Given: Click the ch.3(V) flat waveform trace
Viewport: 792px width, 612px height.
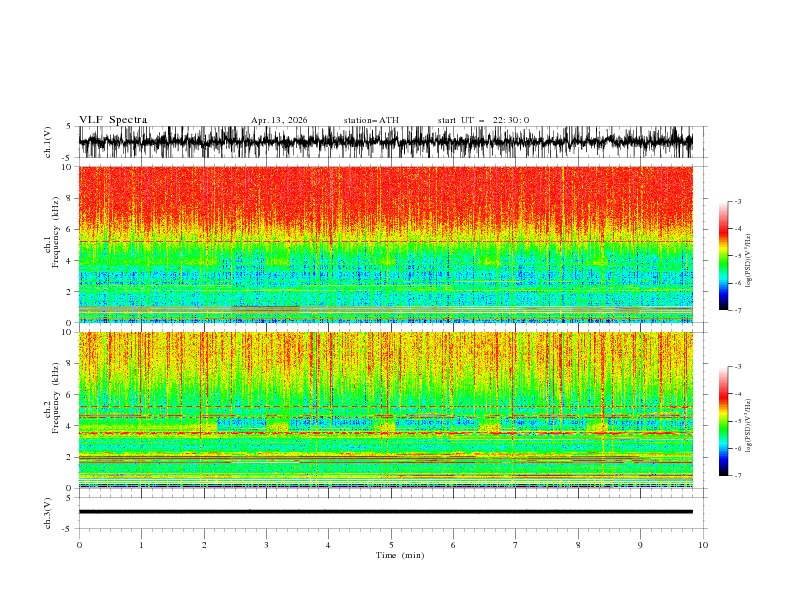Looking at the screenshot, I should [x=386, y=512].
